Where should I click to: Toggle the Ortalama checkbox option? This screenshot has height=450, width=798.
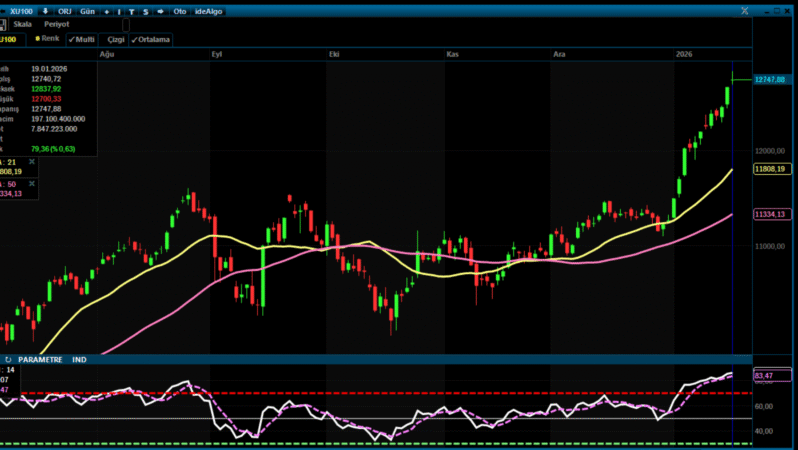point(151,40)
